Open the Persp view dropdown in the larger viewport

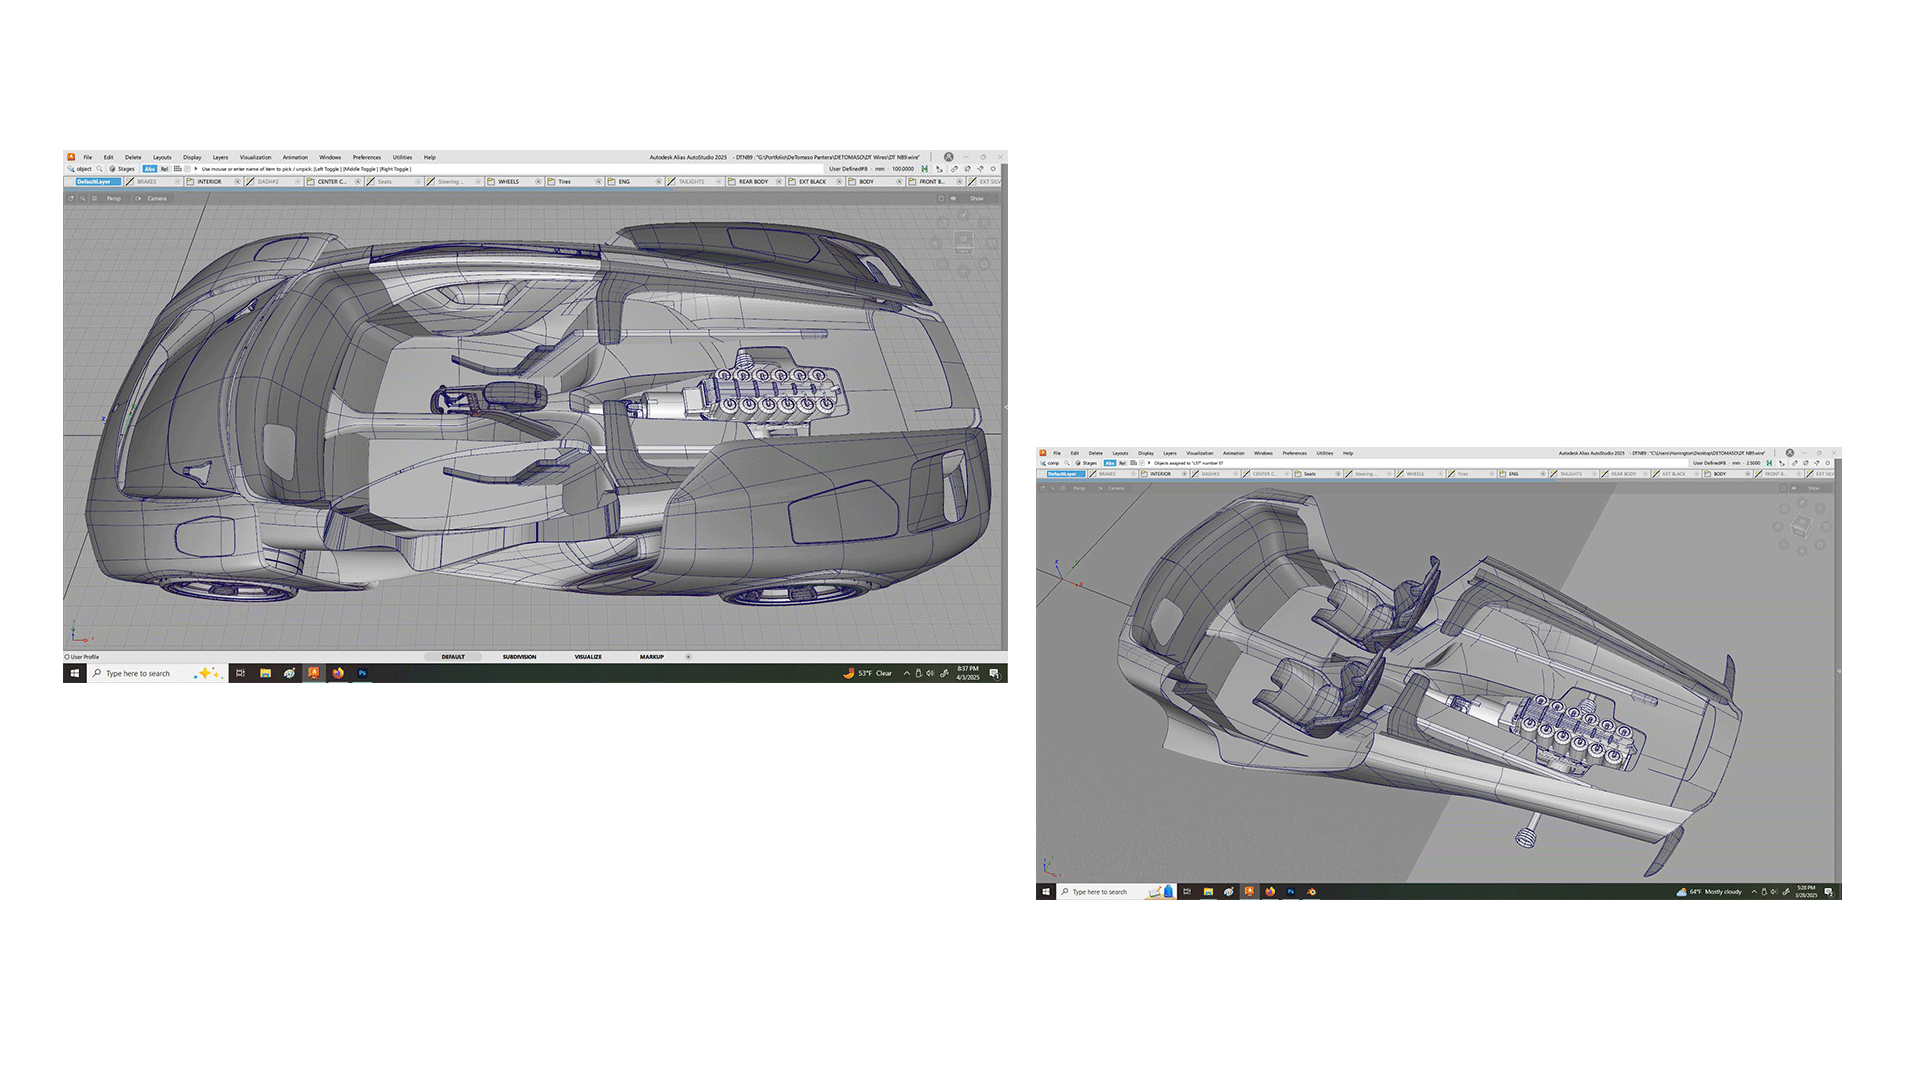(x=113, y=198)
